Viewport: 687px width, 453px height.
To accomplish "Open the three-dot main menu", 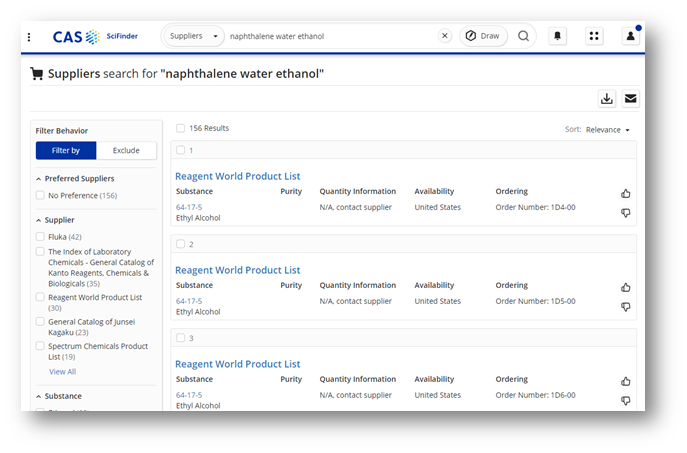I will [x=29, y=37].
